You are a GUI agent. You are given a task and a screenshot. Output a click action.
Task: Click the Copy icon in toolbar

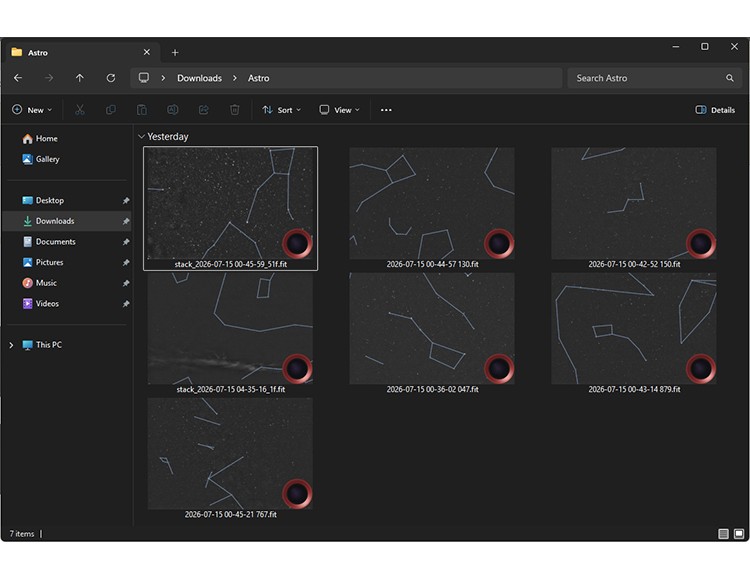tap(110, 110)
